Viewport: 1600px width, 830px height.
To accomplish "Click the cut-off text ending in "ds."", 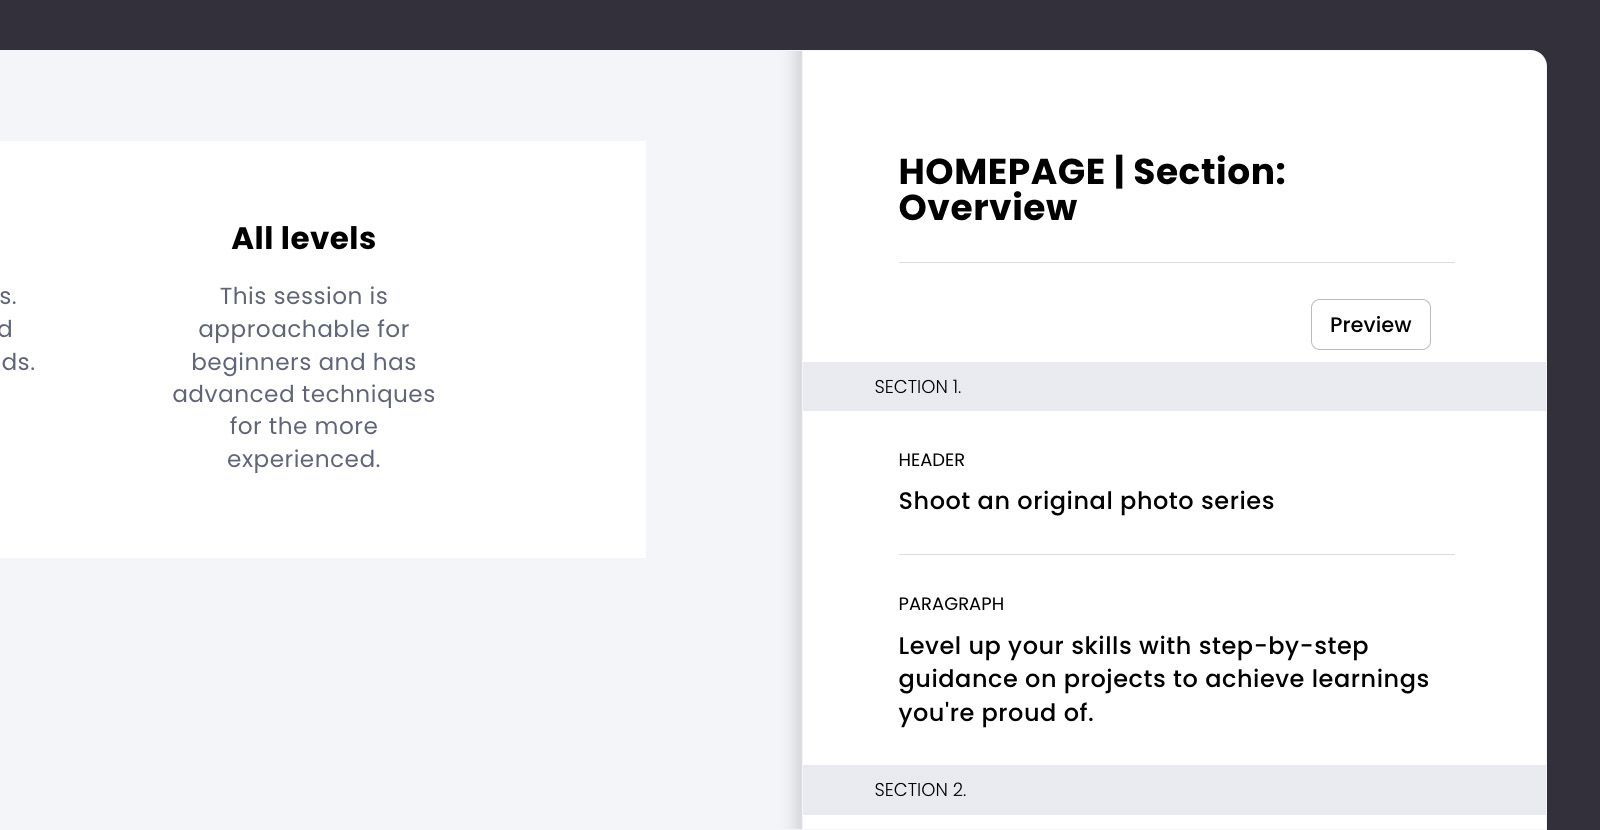I will click(17, 362).
